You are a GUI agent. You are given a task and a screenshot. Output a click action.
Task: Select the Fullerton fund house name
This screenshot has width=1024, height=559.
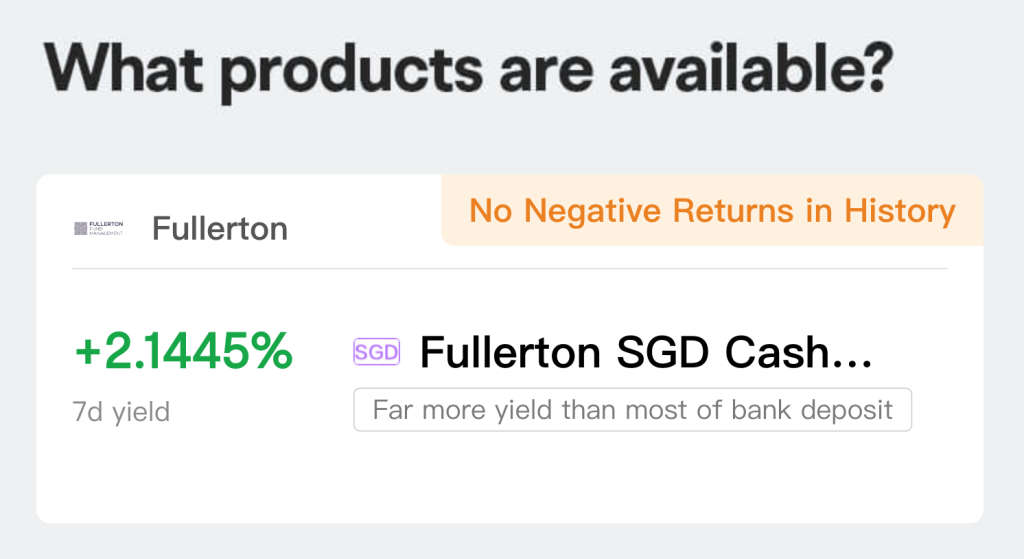point(219,229)
